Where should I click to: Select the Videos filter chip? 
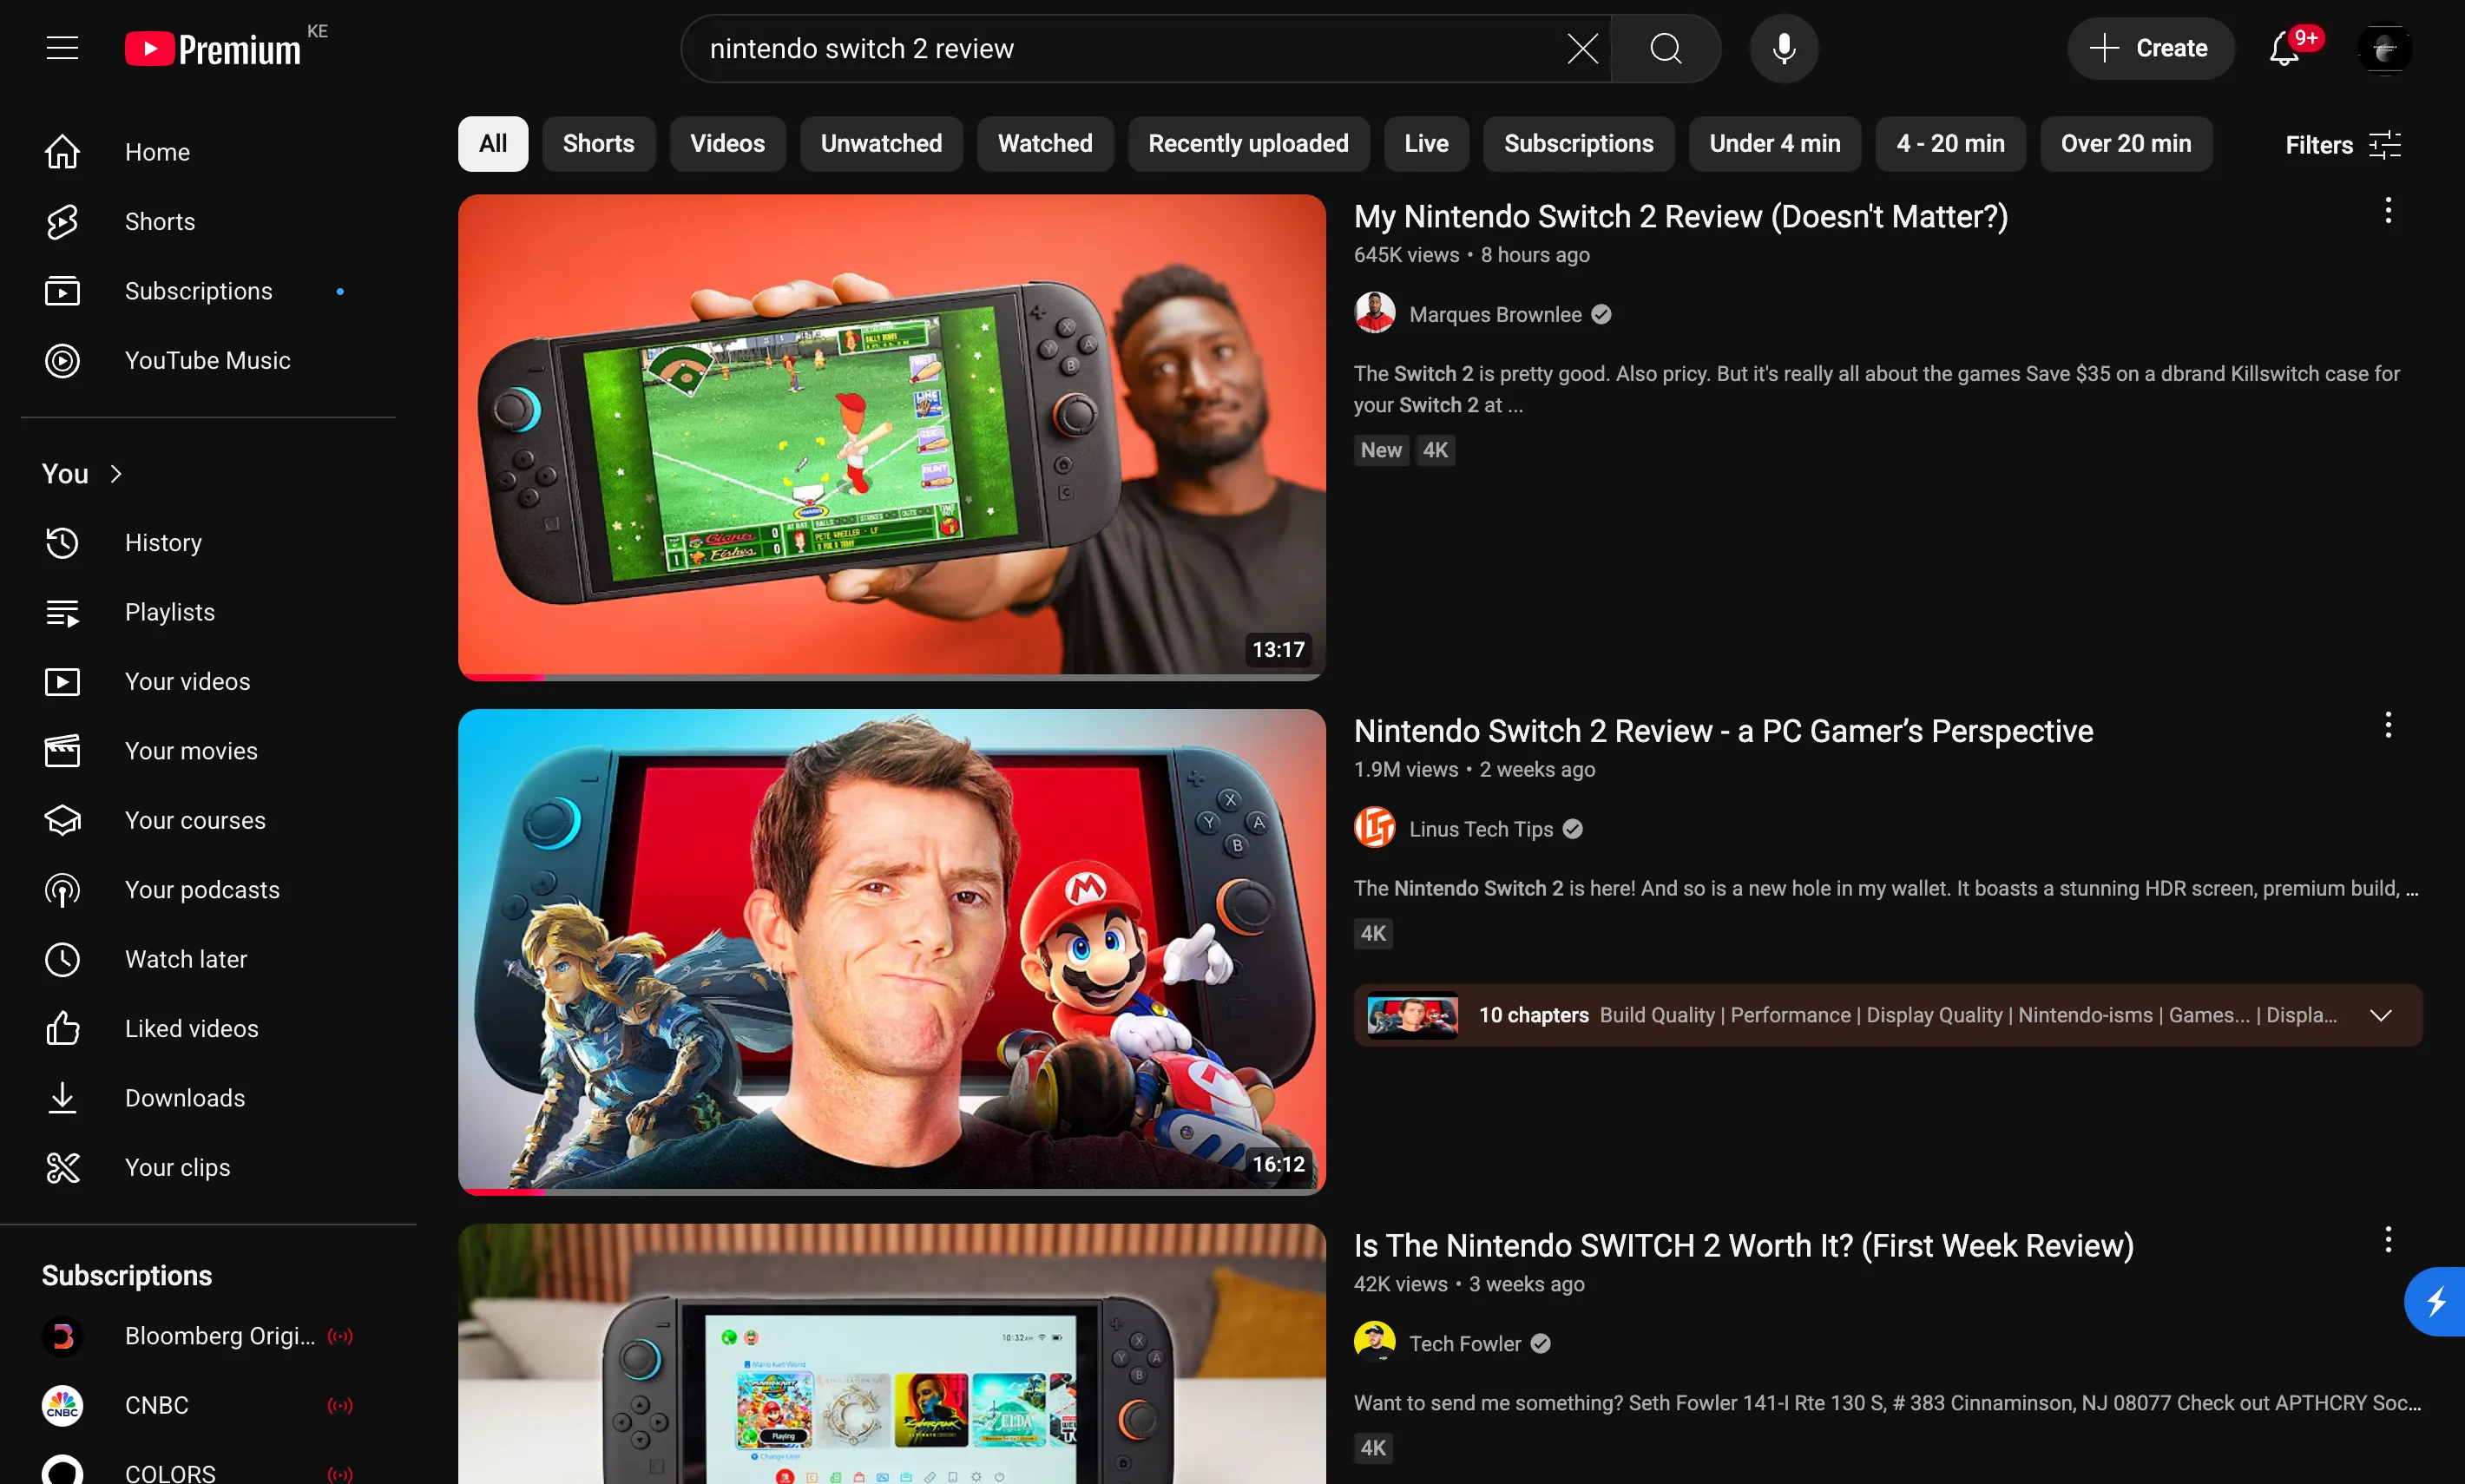coord(727,144)
